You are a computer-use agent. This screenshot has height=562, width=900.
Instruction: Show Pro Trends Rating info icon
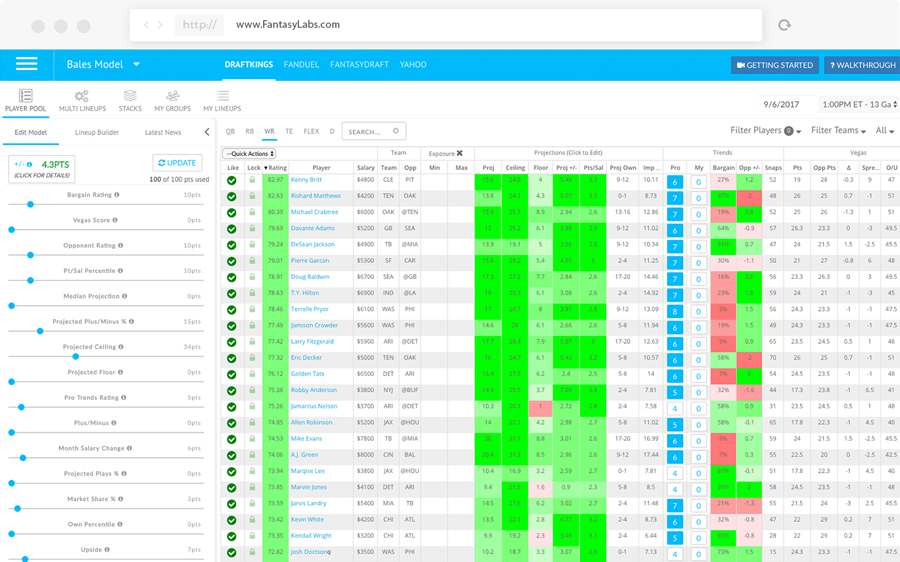(123, 397)
